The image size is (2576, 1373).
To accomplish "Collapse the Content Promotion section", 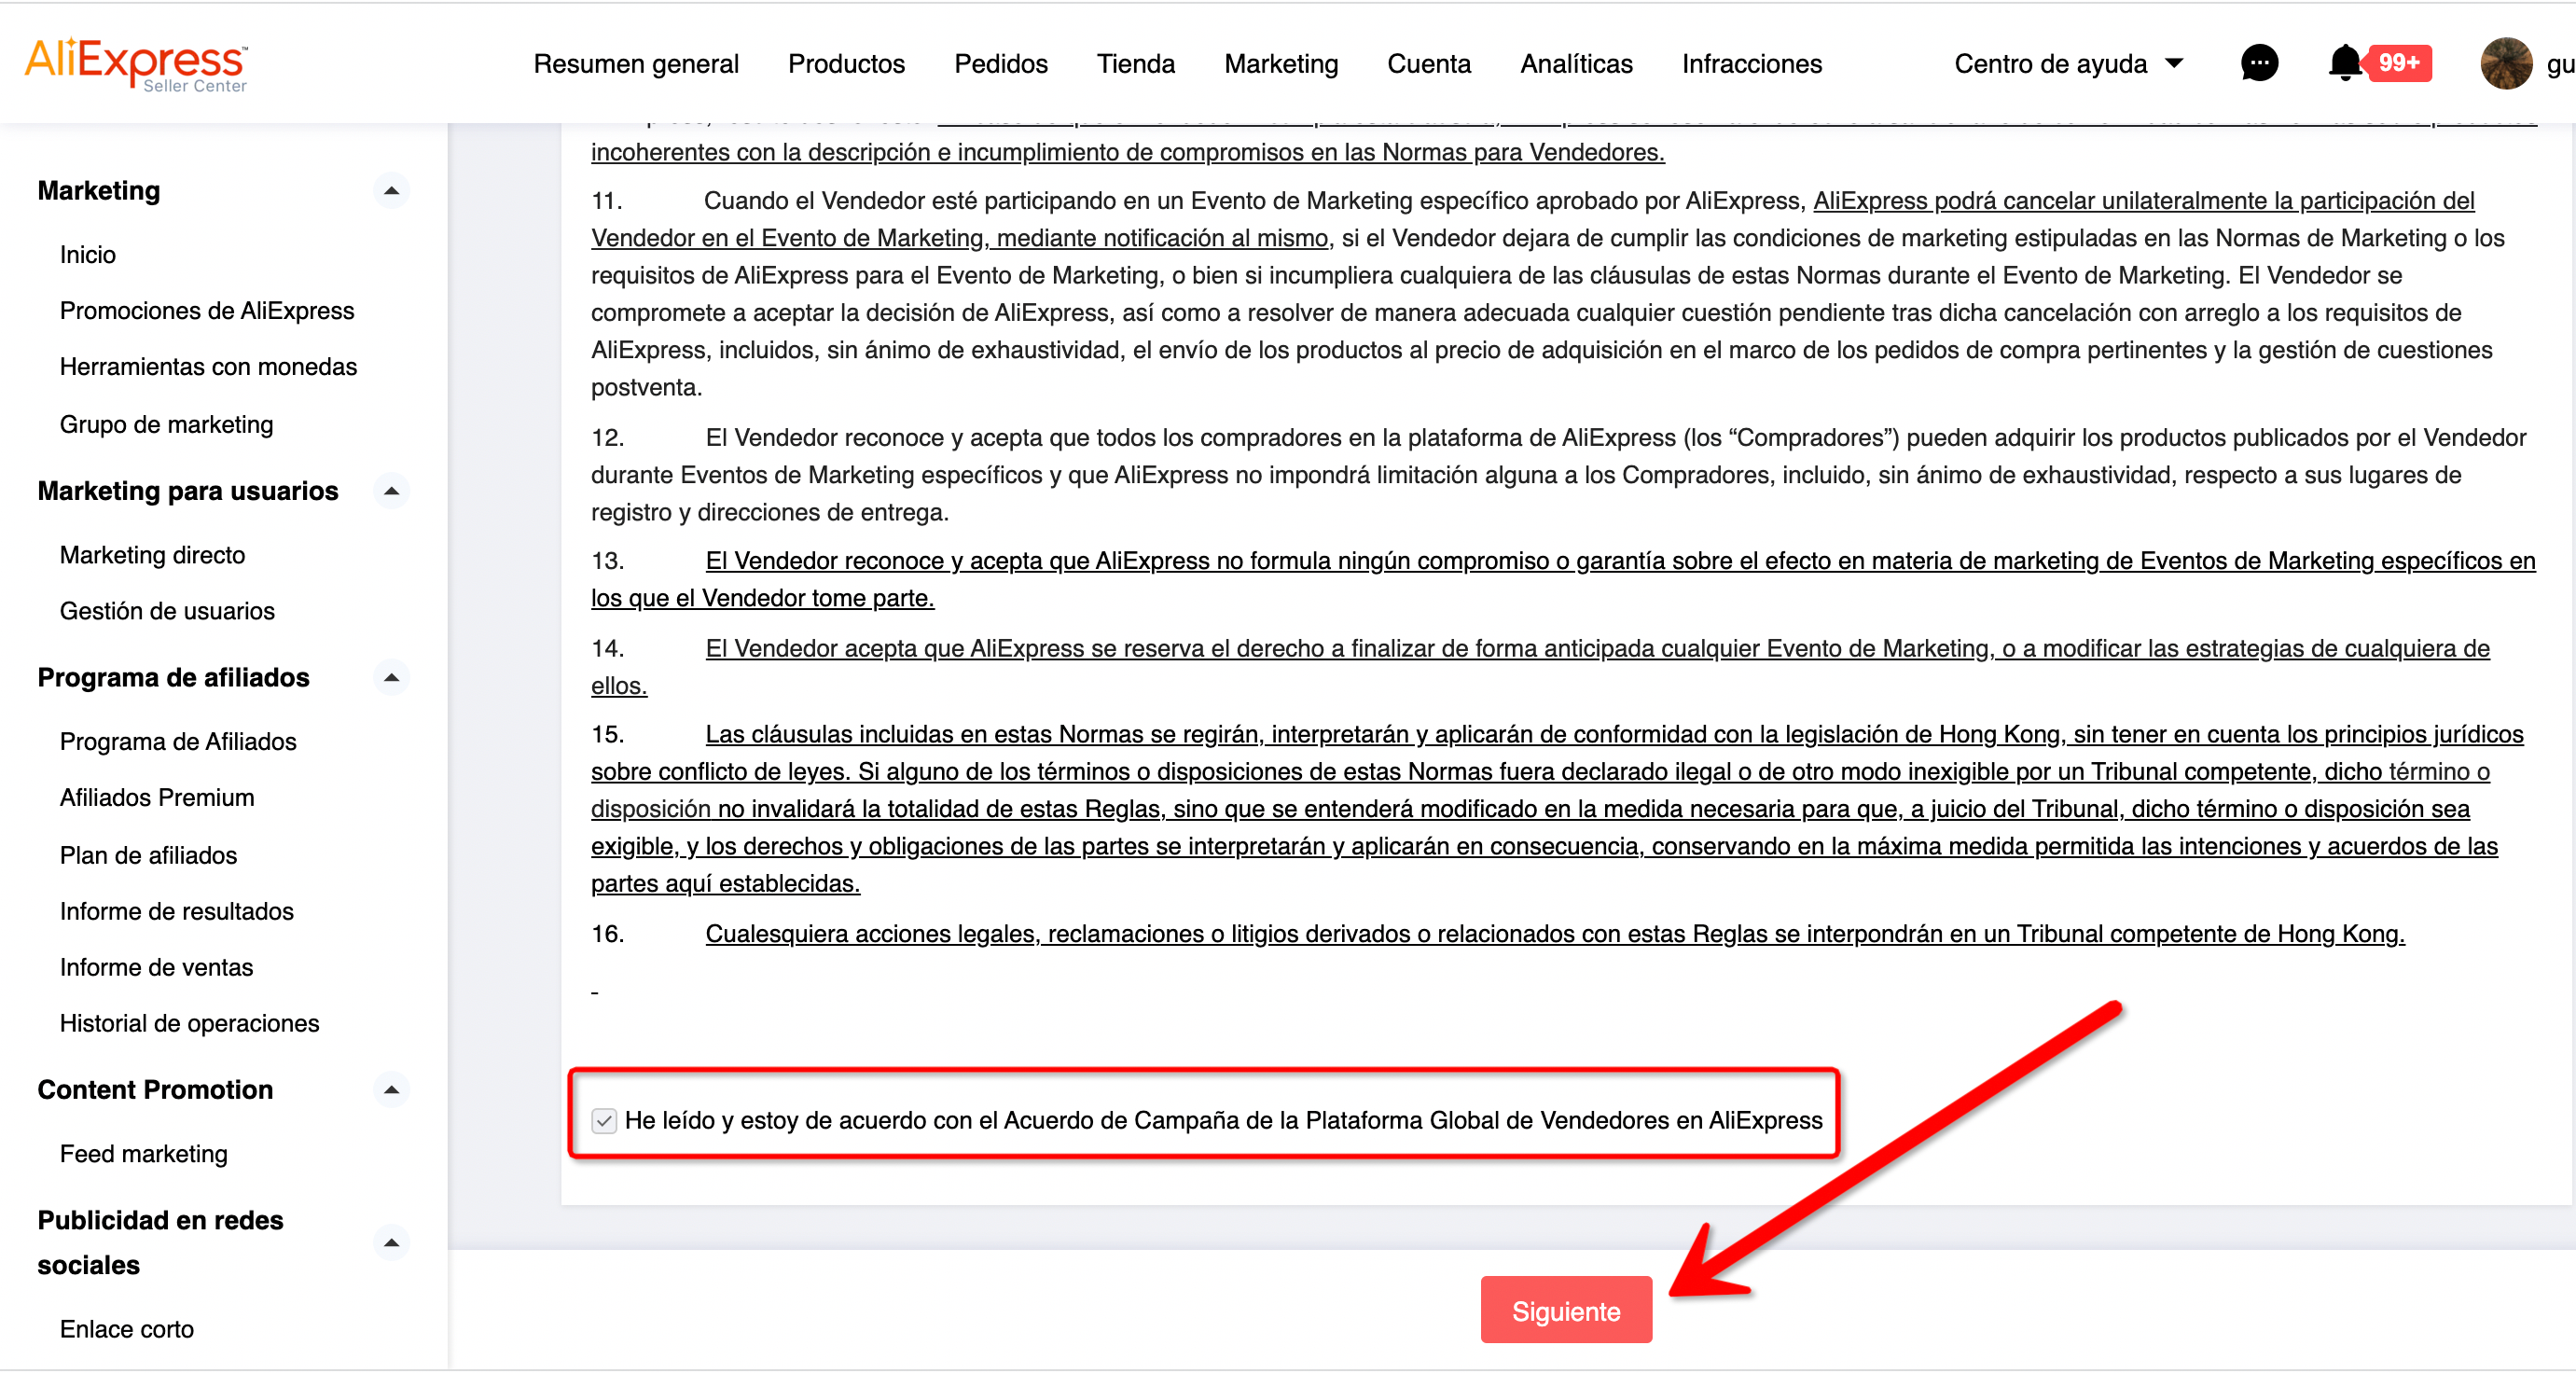I will pos(391,1089).
